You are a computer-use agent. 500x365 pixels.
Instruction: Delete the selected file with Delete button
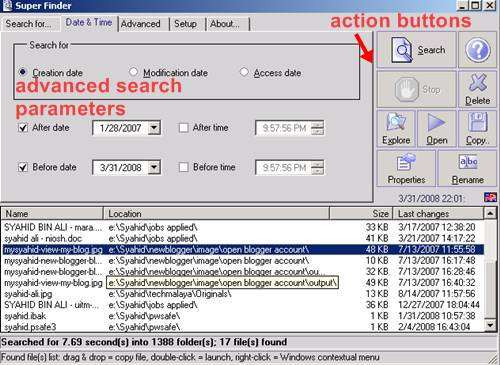pyautogui.click(x=478, y=89)
